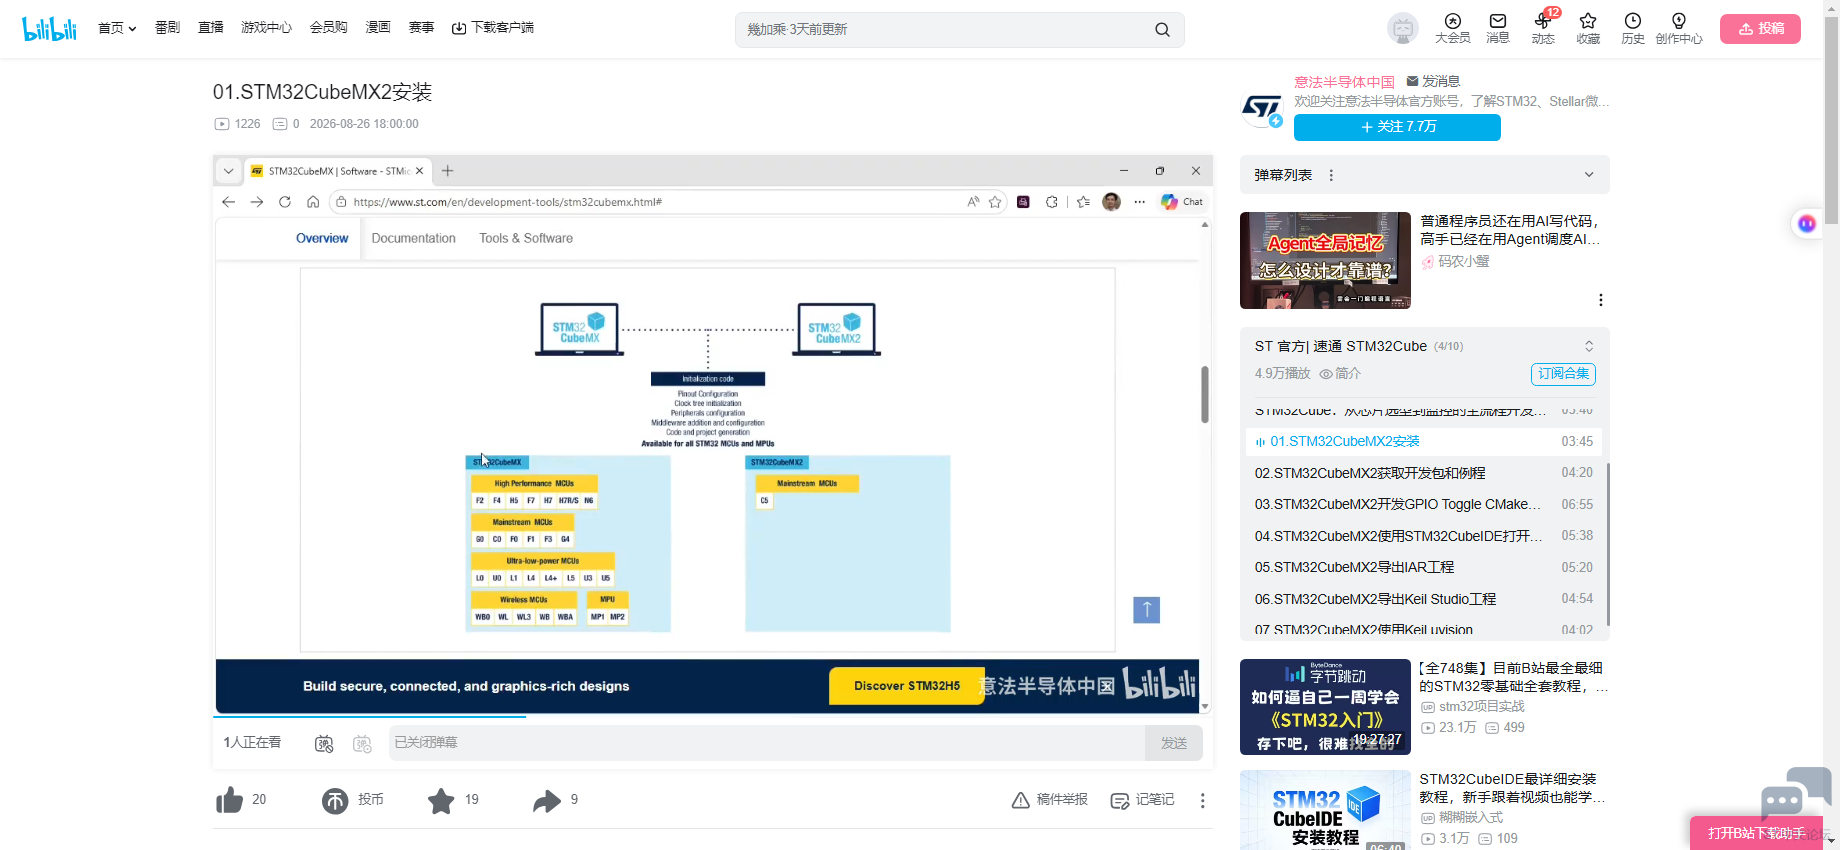This screenshot has height=850, width=1840.
Task: Expand the 弹幕列表 panel chevron
Action: coord(1589,175)
